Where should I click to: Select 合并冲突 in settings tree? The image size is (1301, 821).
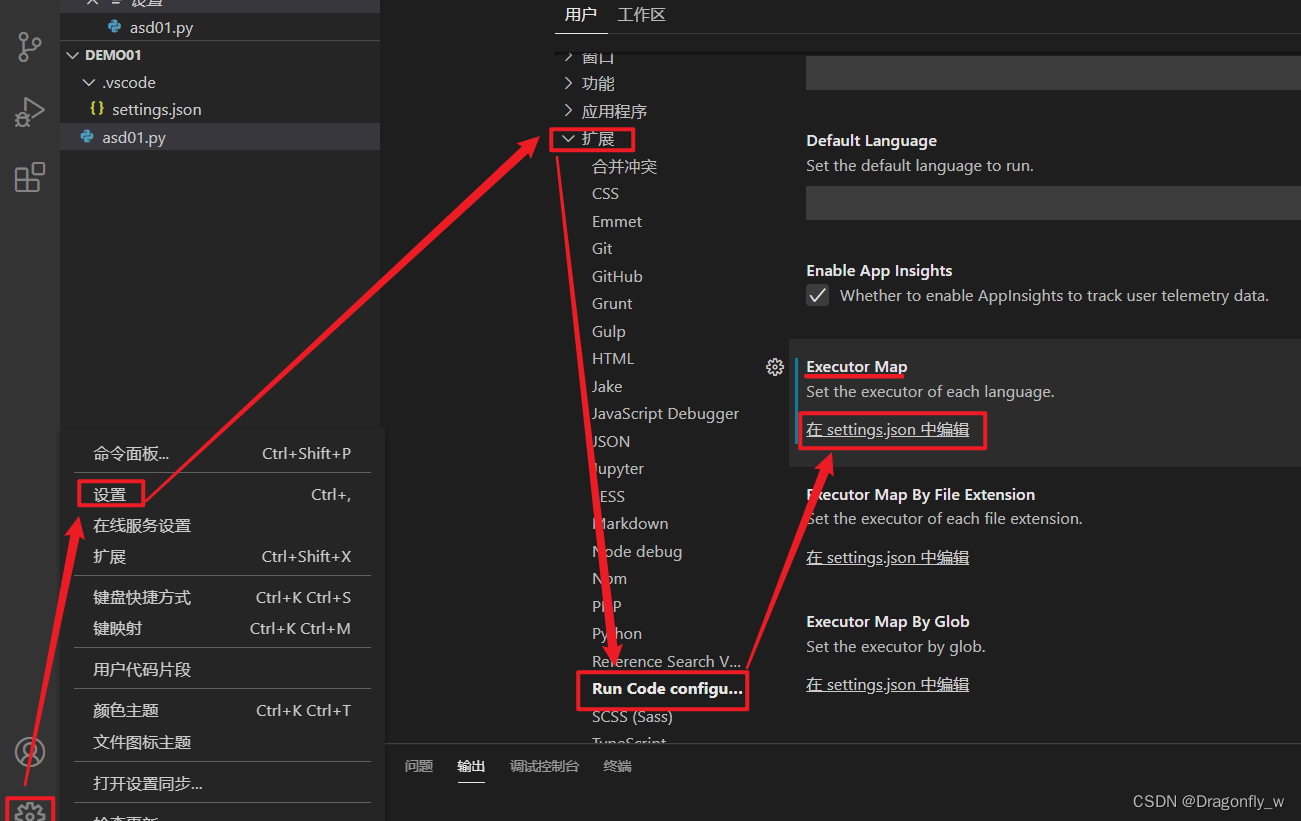click(x=625, y=166)
